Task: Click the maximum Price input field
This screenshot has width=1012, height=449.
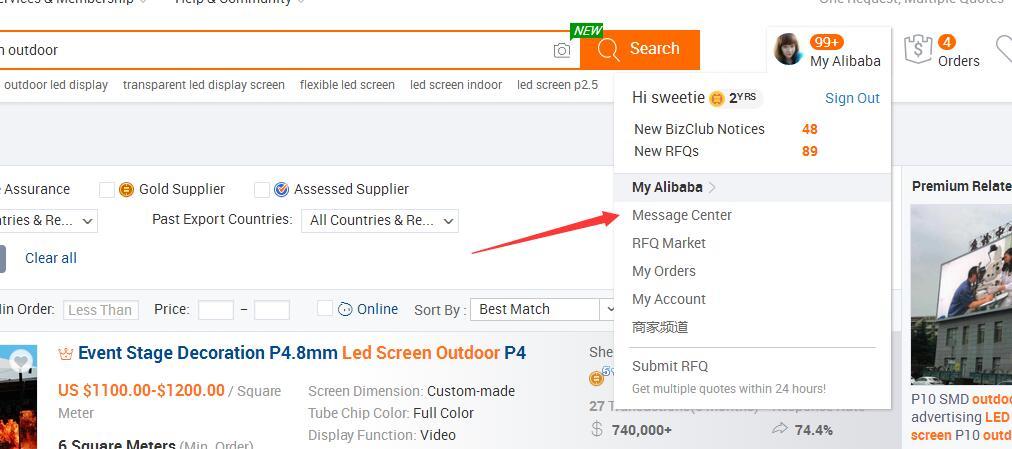Action: pyautogui.click(x=272, y=310)
